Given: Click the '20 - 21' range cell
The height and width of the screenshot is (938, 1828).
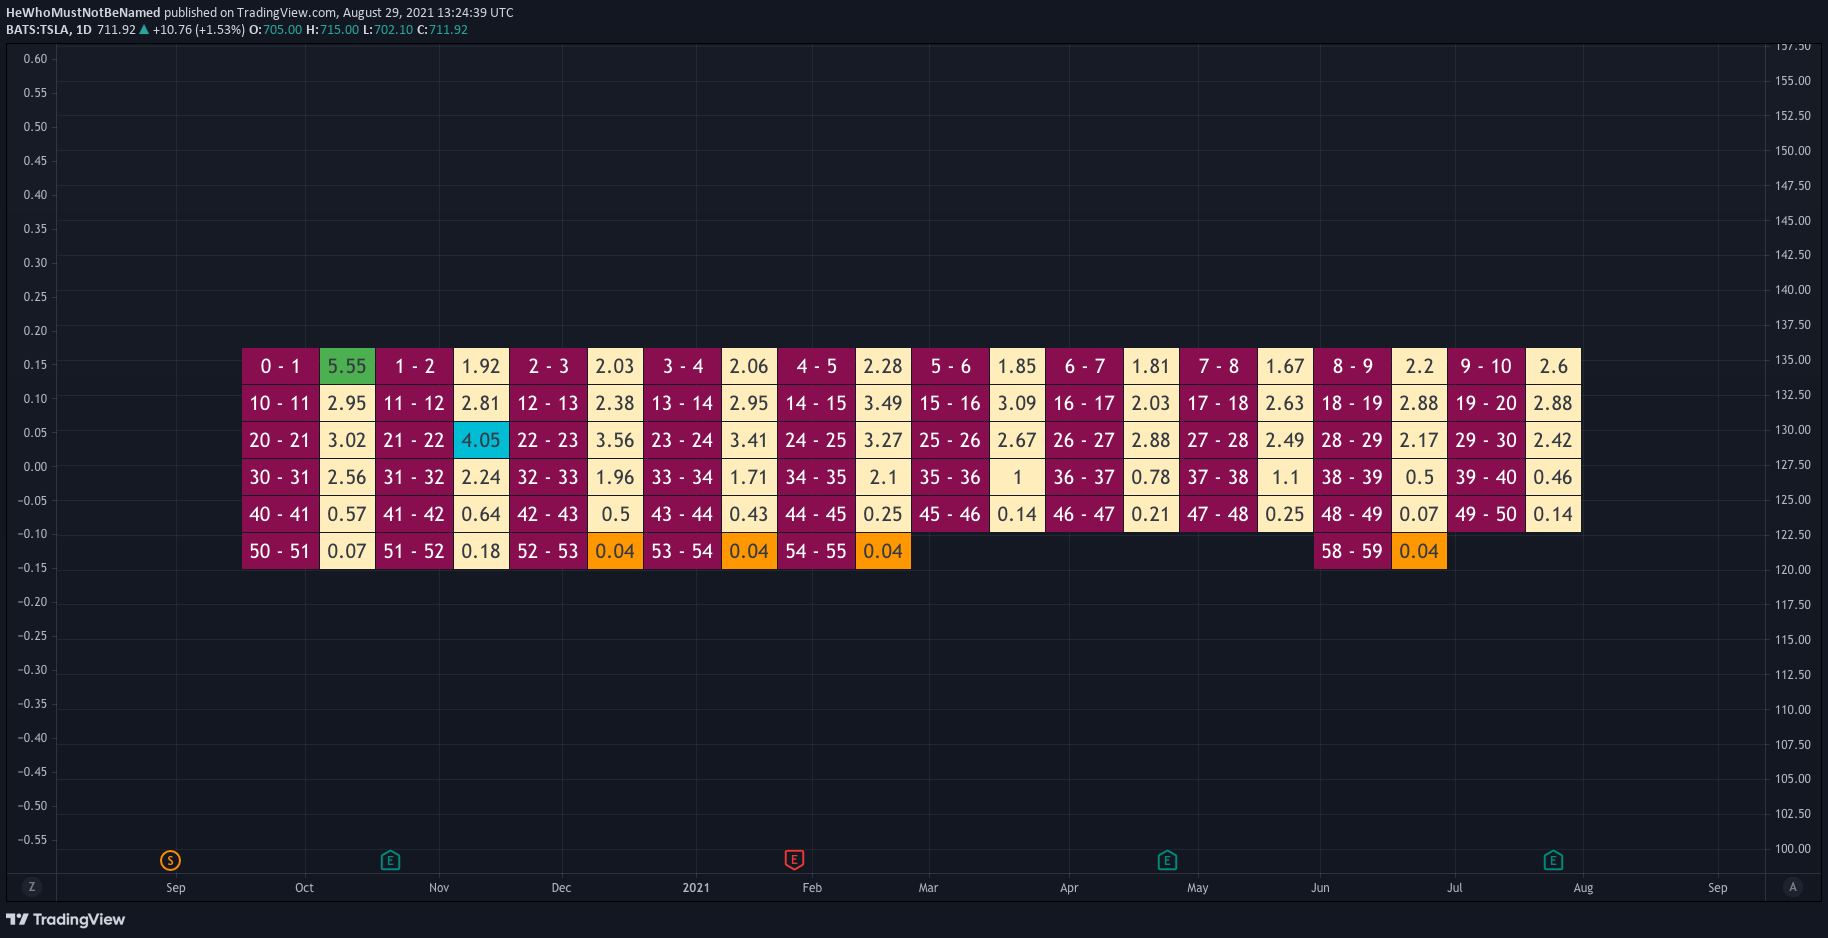Looking at the screenshot, I should pos(280,440).
